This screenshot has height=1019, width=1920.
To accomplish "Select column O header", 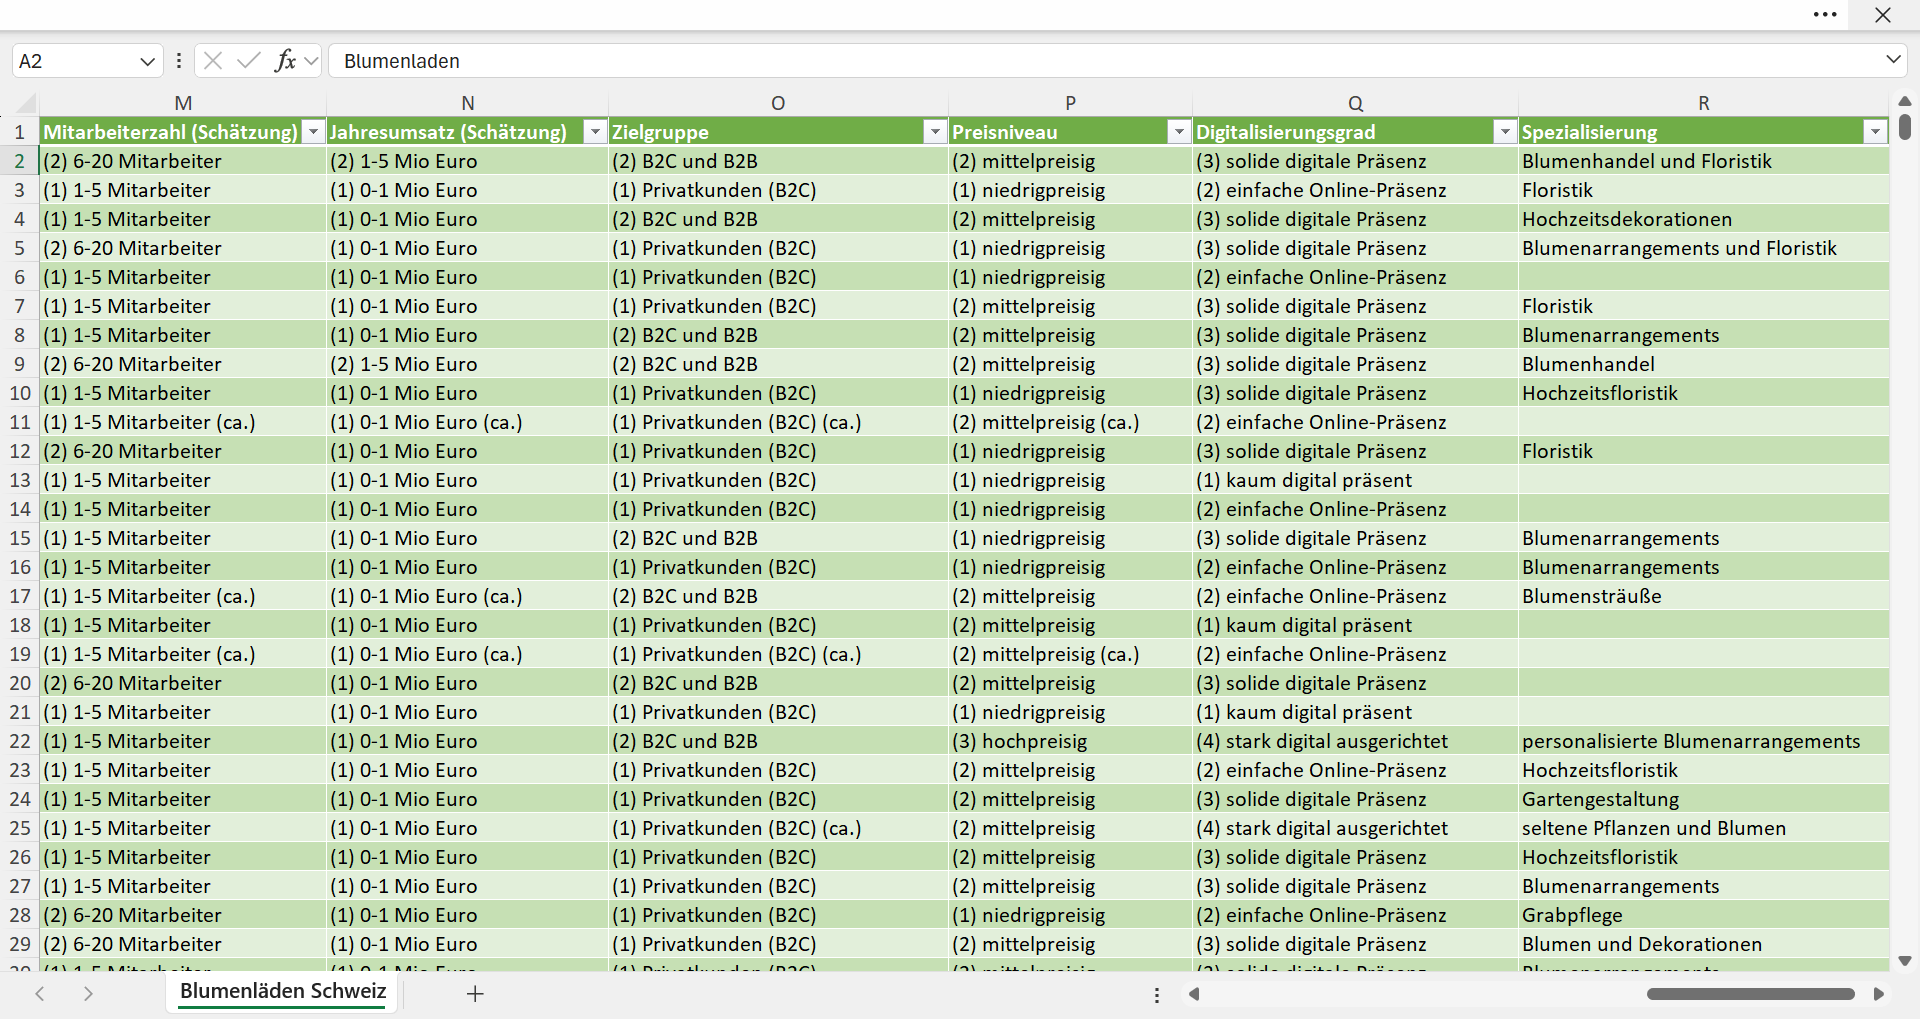I will 778,103.
